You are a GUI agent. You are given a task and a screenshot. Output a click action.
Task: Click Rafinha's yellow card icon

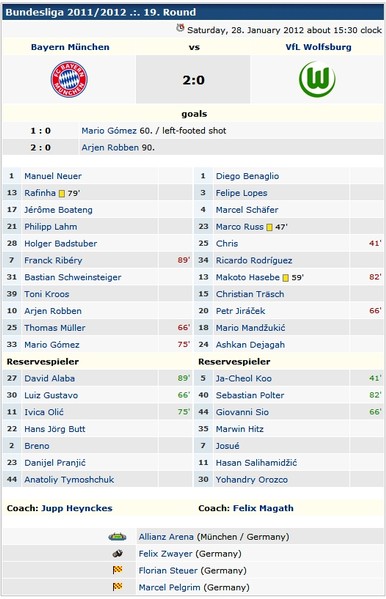click(x=62, y=193)
